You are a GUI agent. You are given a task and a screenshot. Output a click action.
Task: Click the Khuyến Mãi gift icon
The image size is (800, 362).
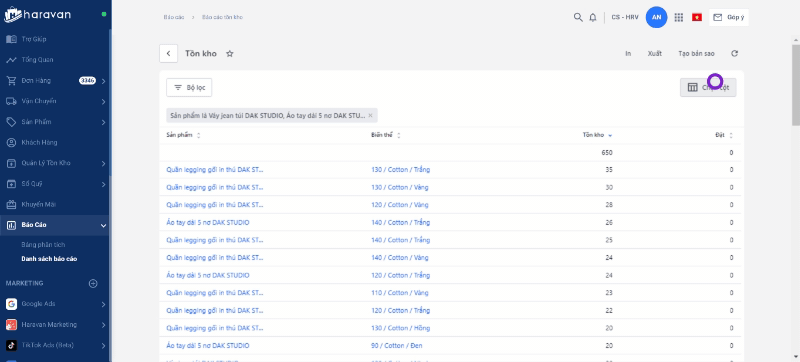tap(11, 204)
